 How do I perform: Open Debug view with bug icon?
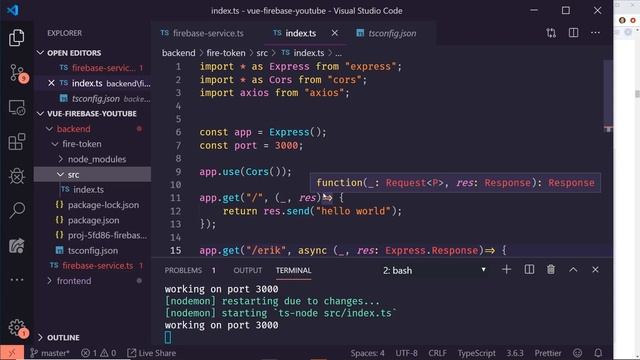[17, 176]
